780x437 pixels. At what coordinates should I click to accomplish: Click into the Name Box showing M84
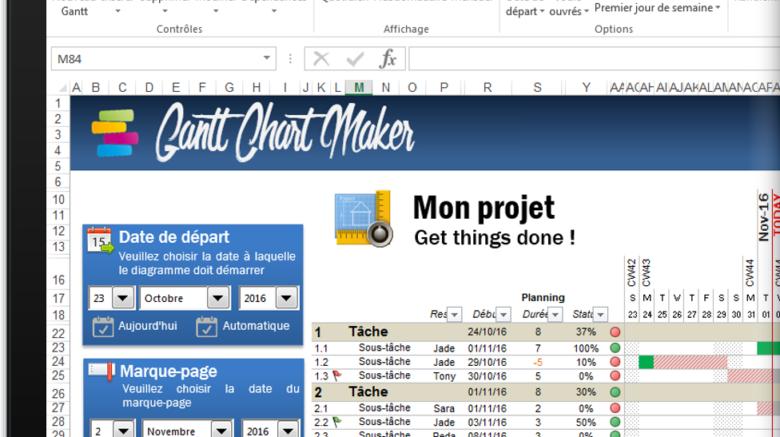pos(150,59)
